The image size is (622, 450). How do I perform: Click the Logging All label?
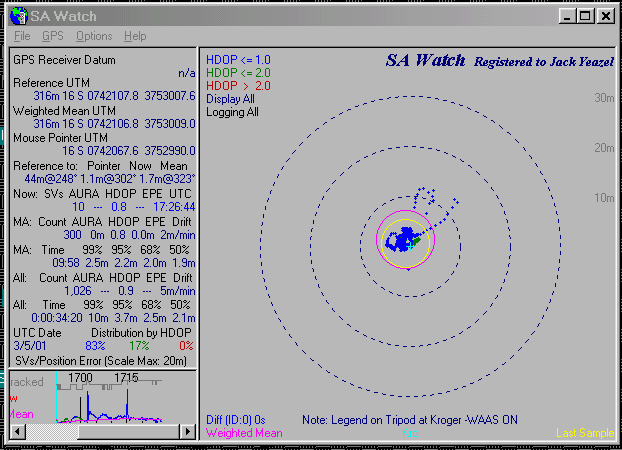point(232,112)
